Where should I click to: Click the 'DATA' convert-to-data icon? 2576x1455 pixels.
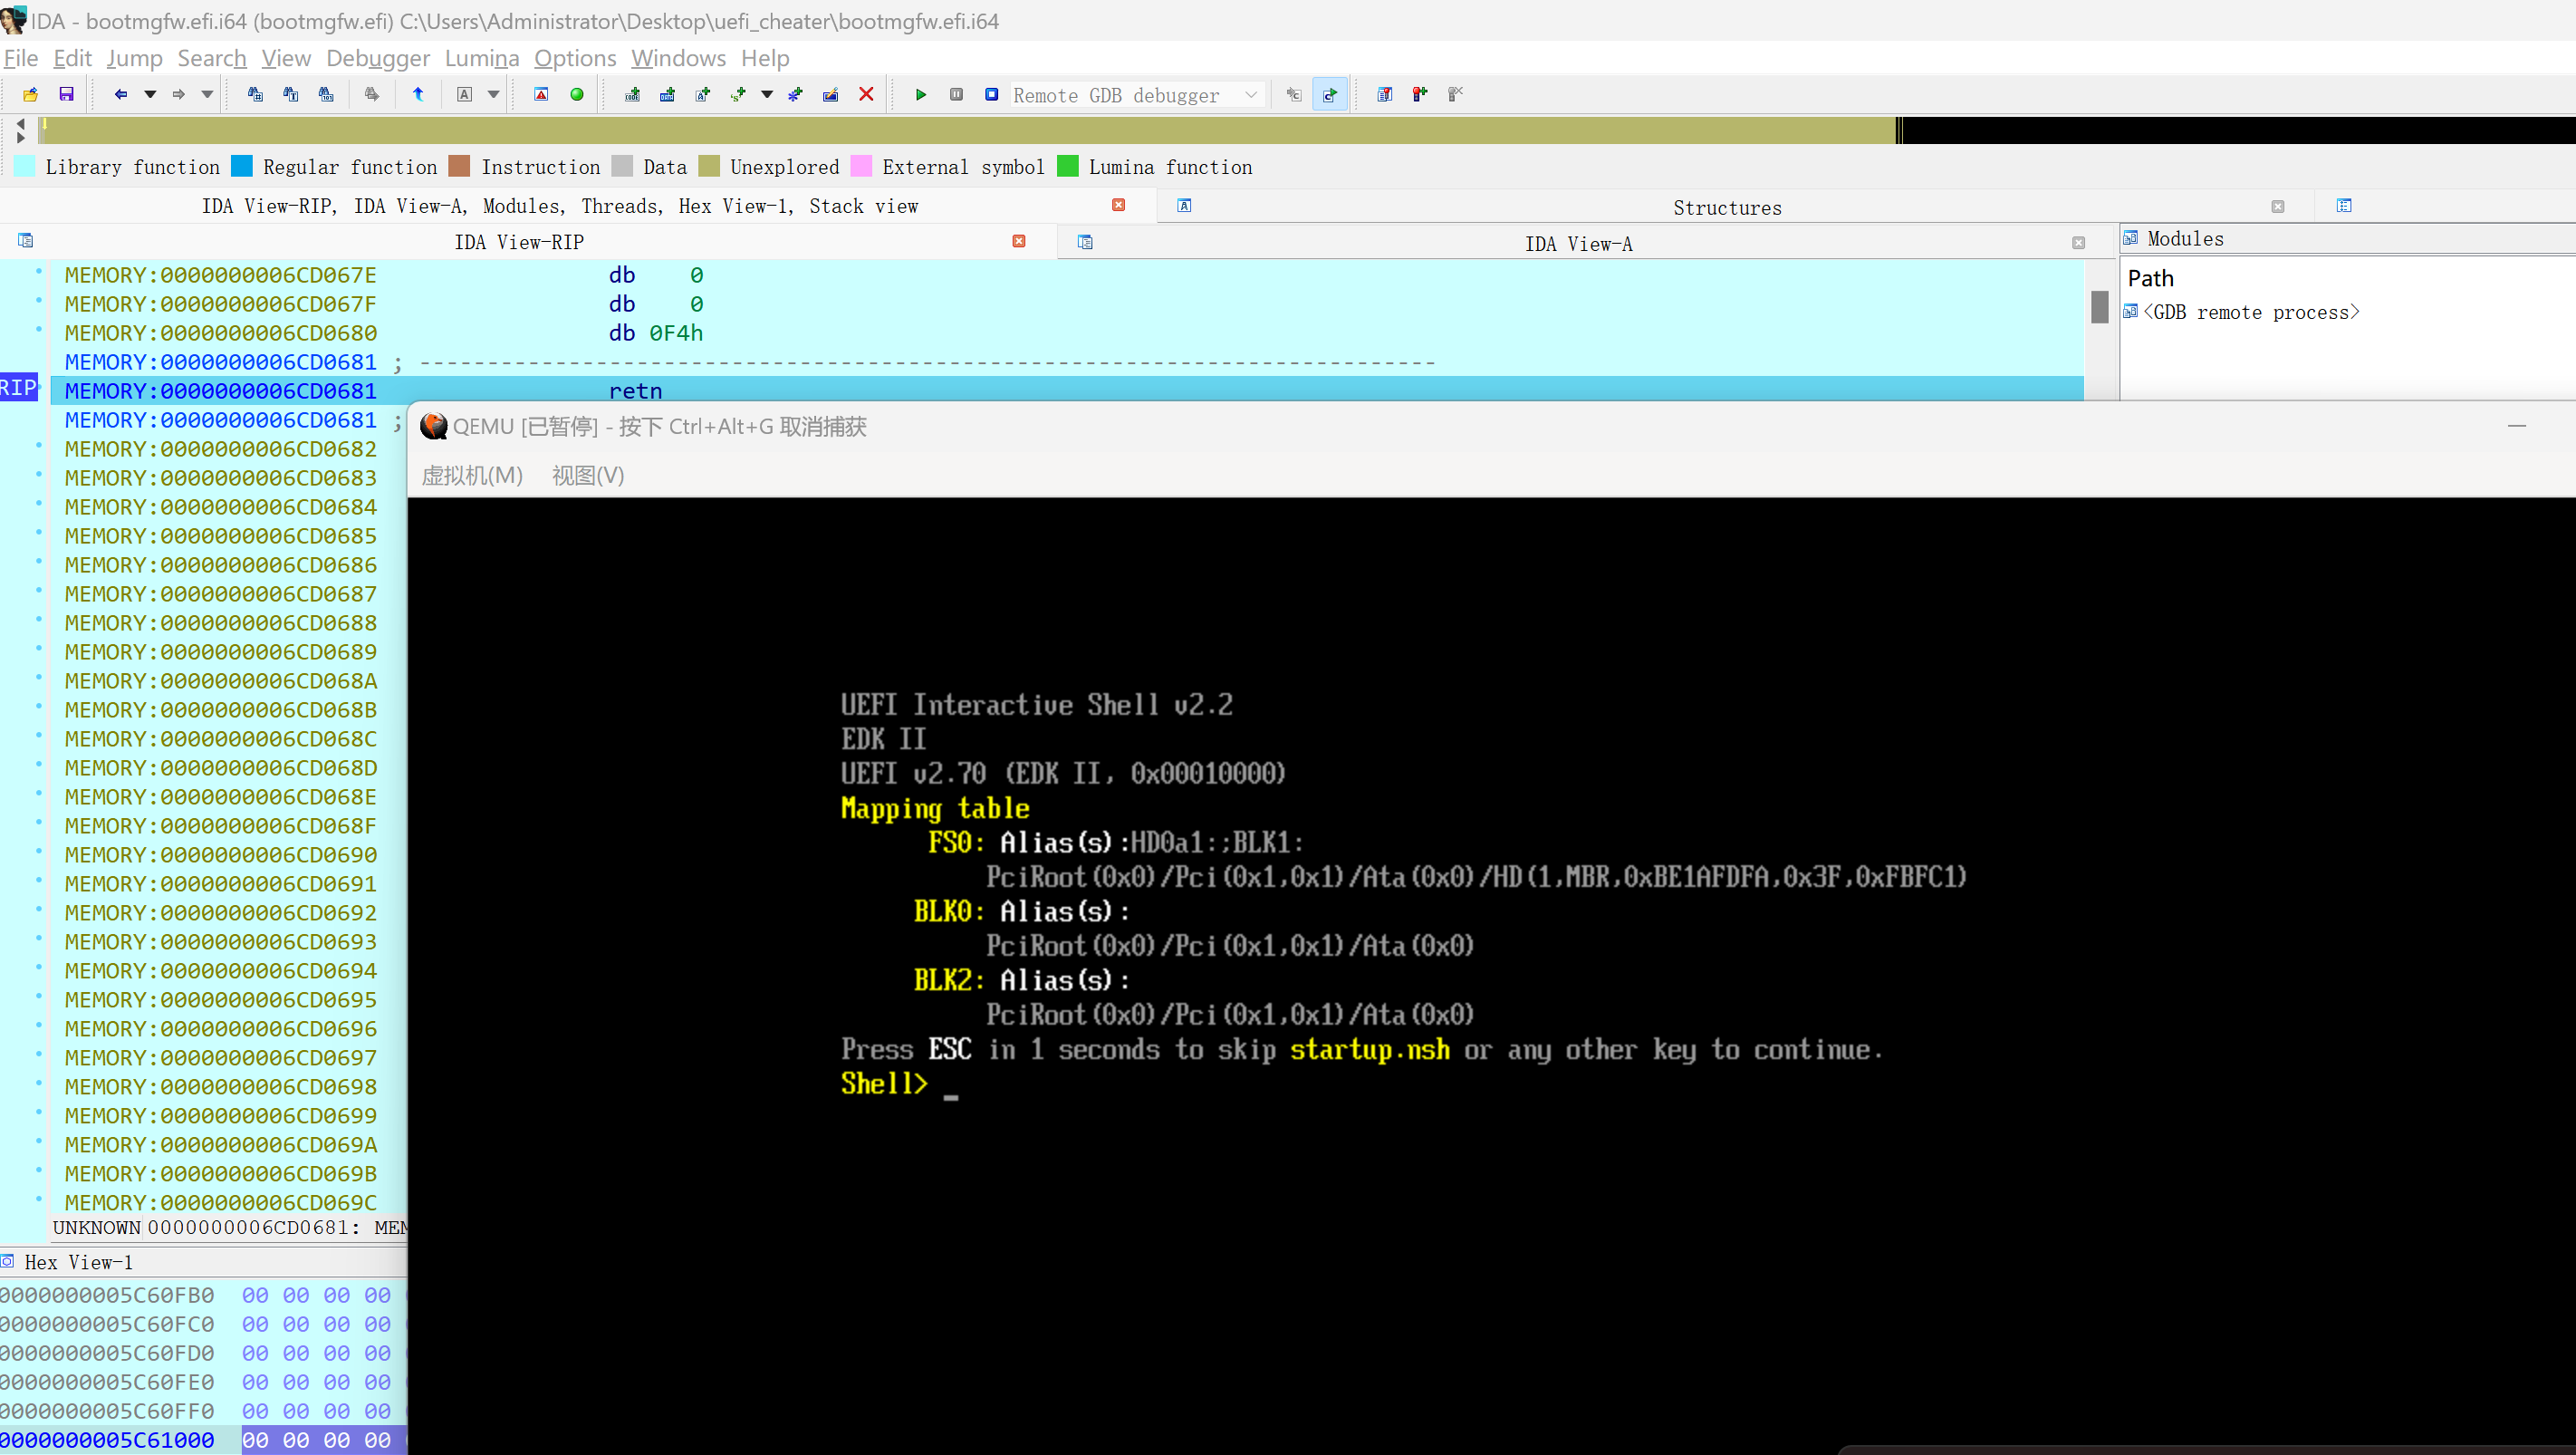click(667, 94)
